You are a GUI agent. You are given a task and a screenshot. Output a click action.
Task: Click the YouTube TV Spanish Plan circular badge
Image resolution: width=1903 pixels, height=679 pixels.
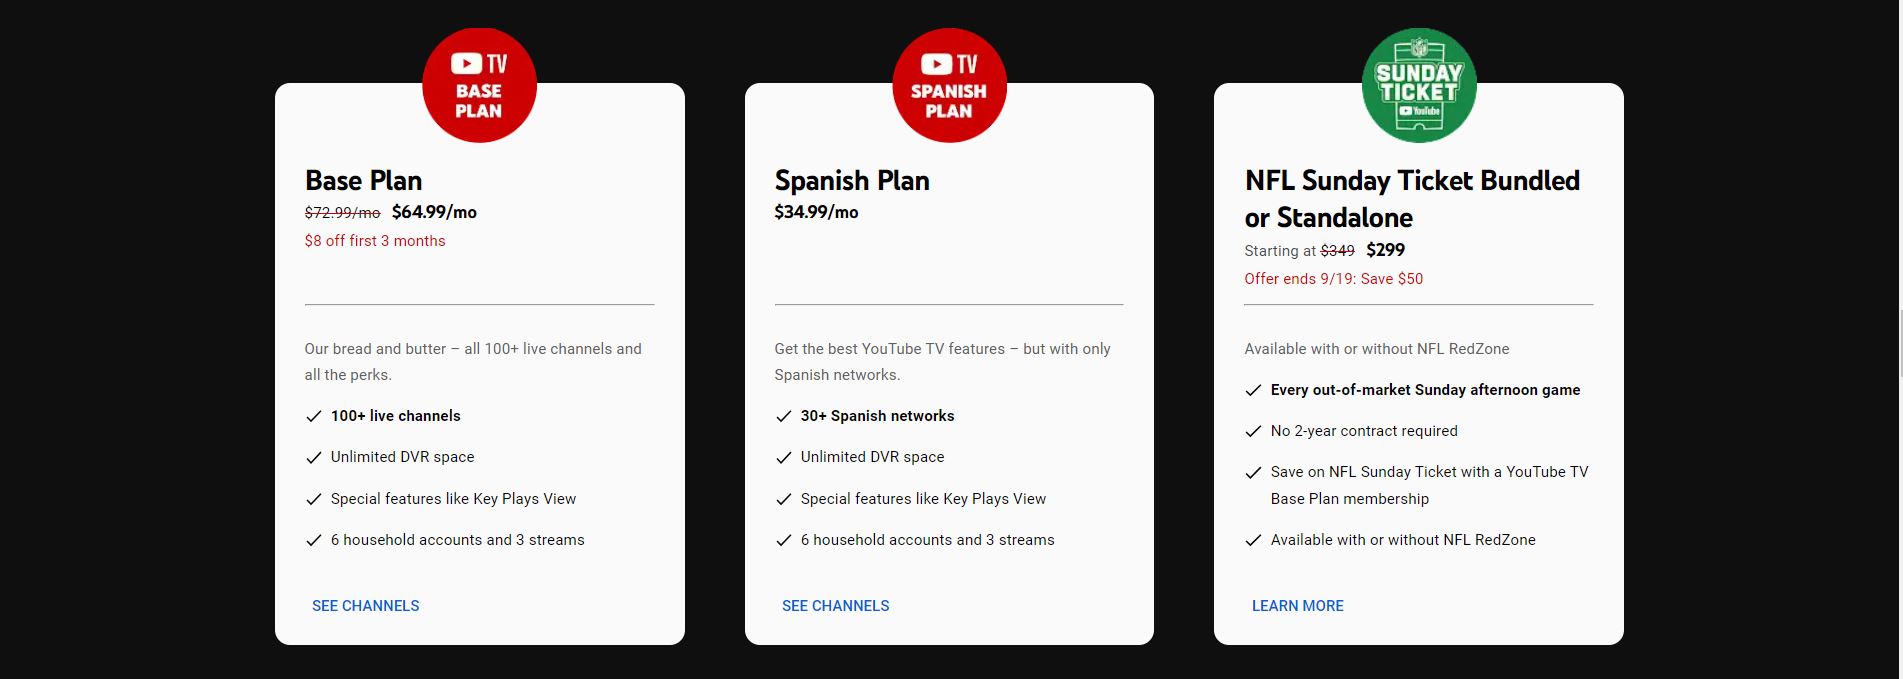click(x=948, y=85)
